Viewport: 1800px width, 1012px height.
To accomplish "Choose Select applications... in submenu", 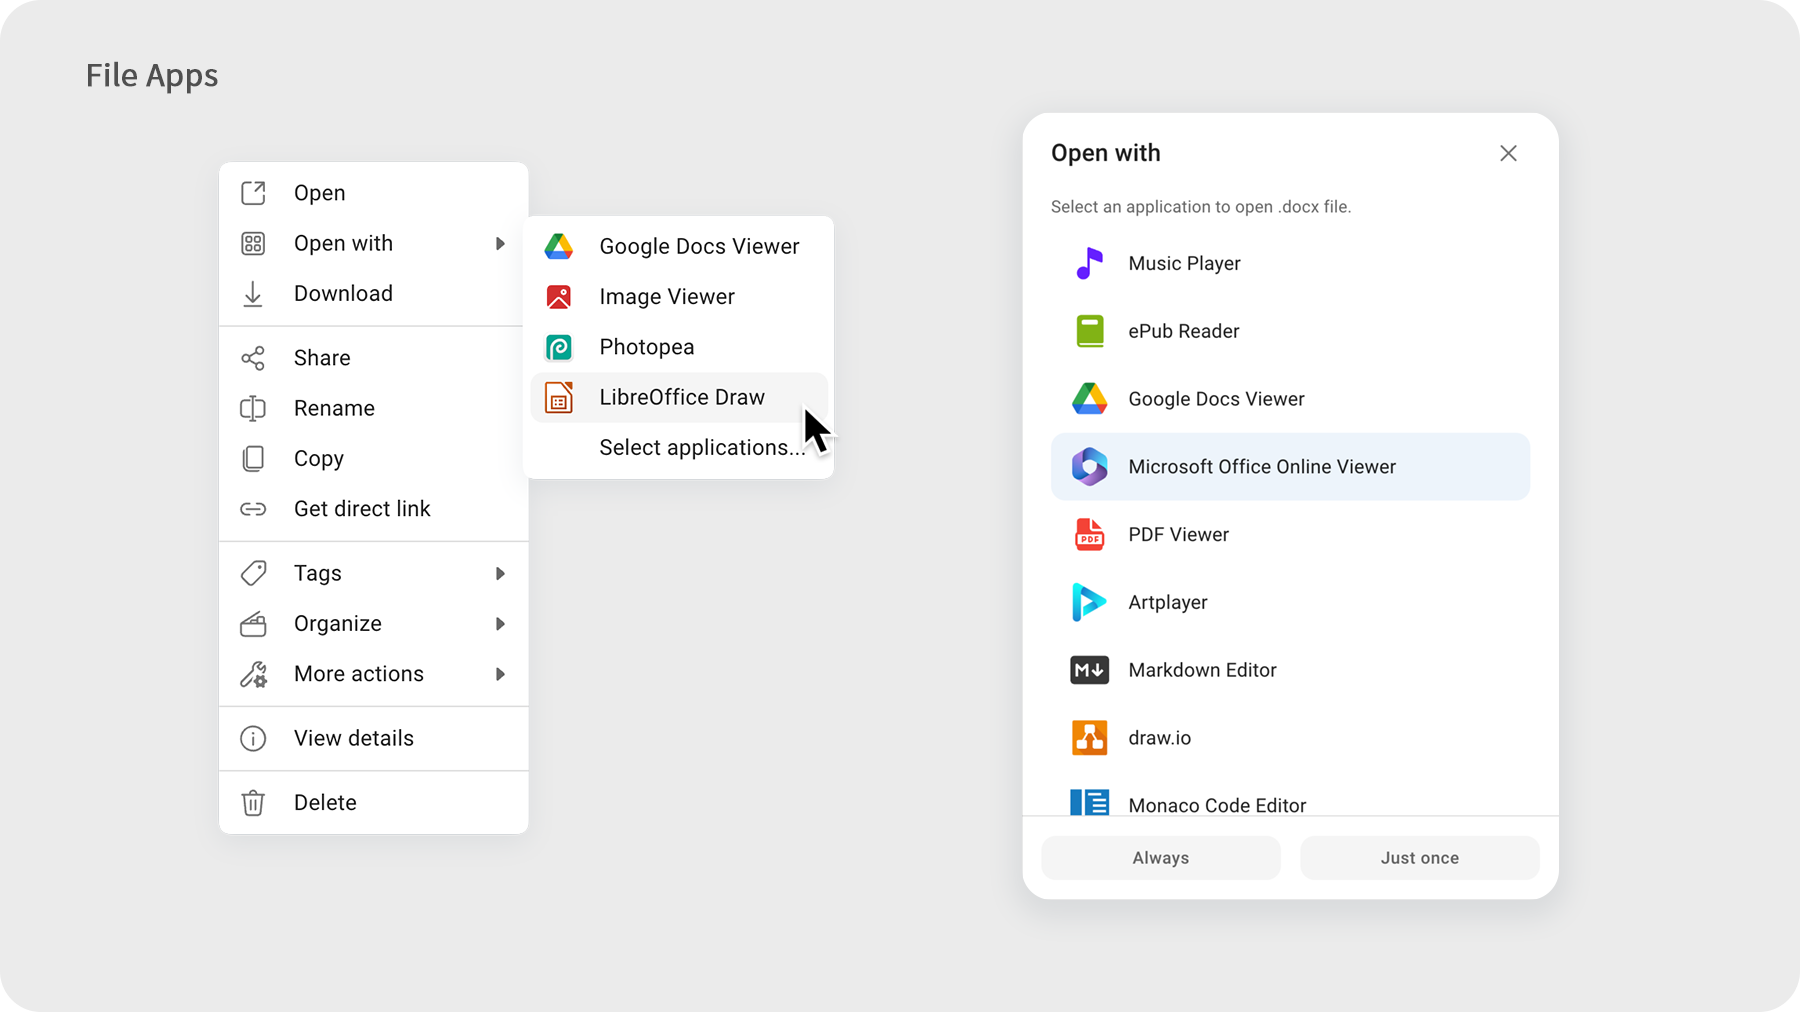I will pyautogui.click(x=679, y=448).
